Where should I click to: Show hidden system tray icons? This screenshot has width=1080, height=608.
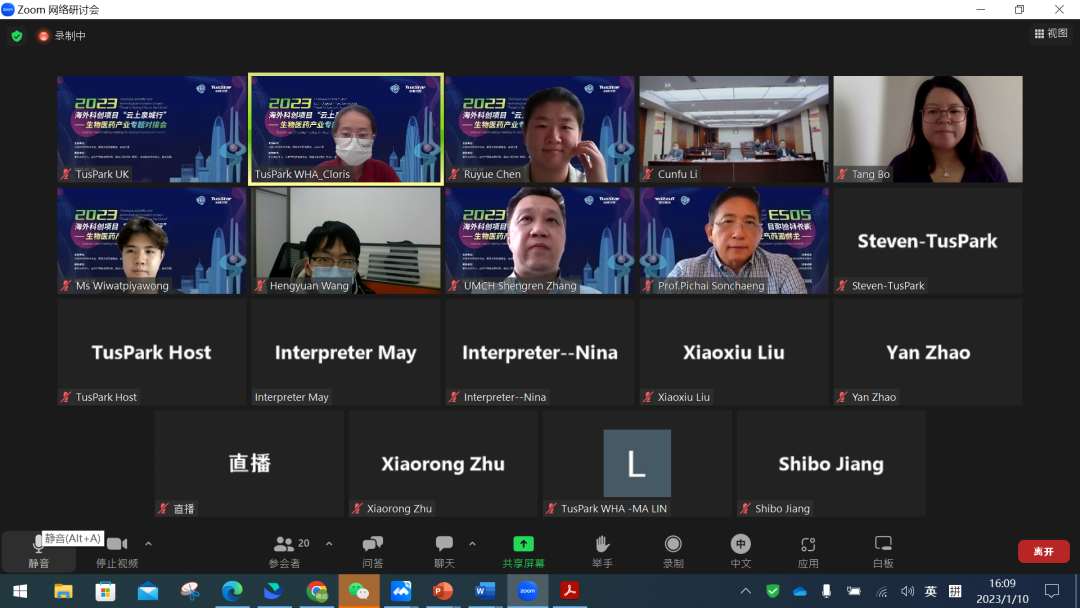coord(745,591)
